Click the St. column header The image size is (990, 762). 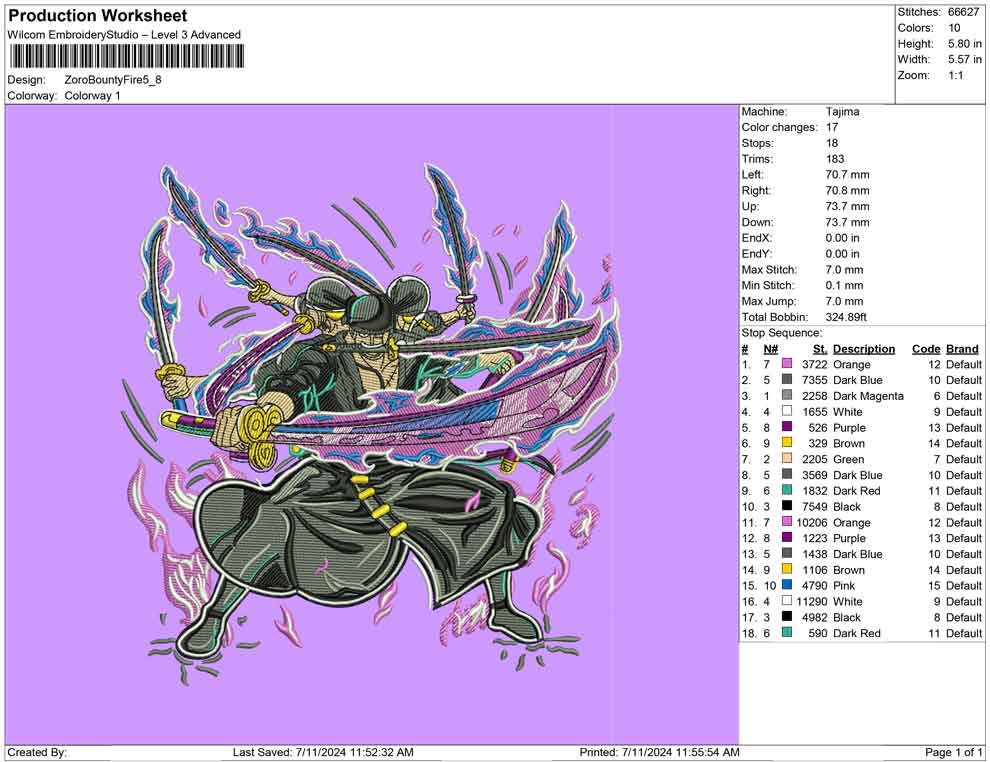coord(819,349)
